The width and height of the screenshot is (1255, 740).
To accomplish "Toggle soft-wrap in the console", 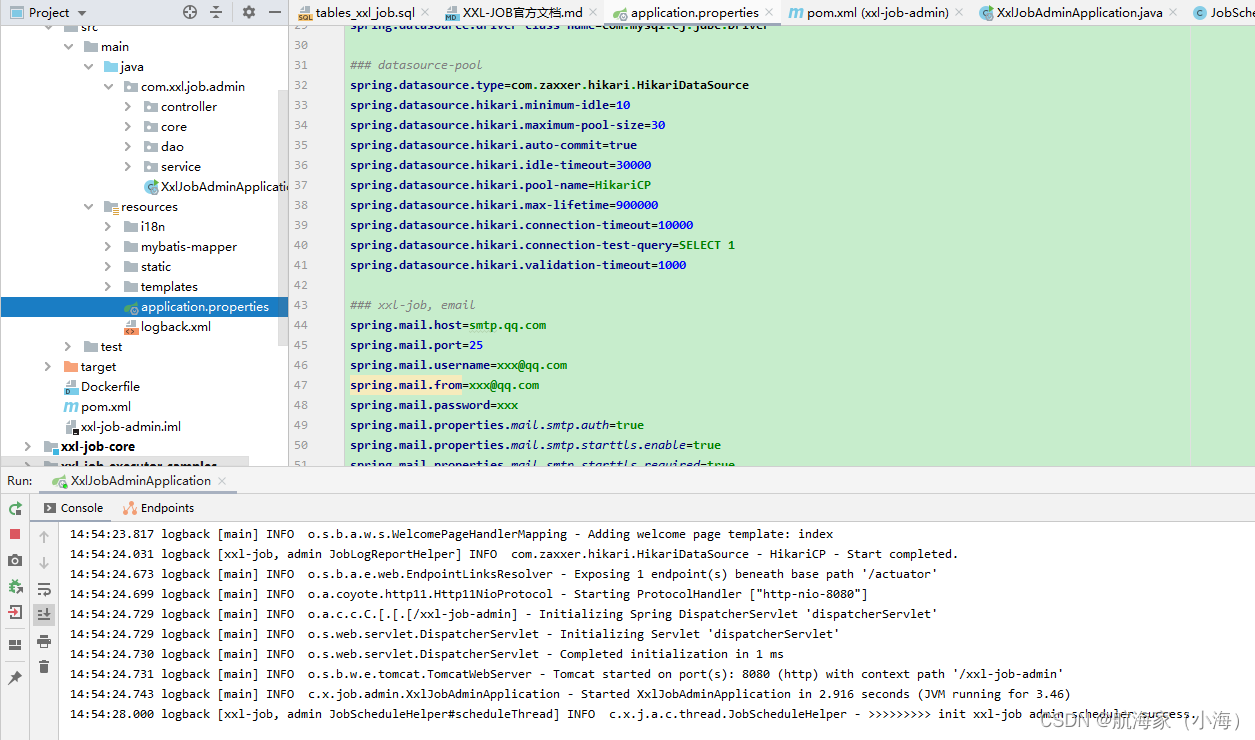I will [x=44, y=589].
